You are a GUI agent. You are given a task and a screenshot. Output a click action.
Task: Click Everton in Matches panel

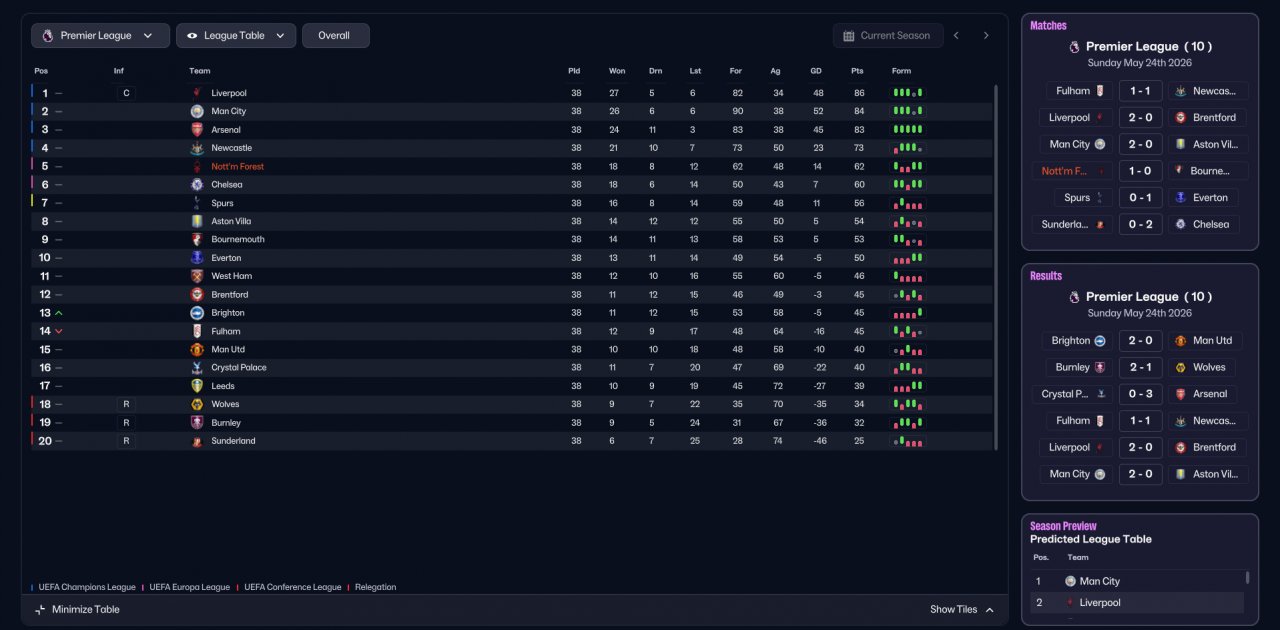tap(1209, 198)
